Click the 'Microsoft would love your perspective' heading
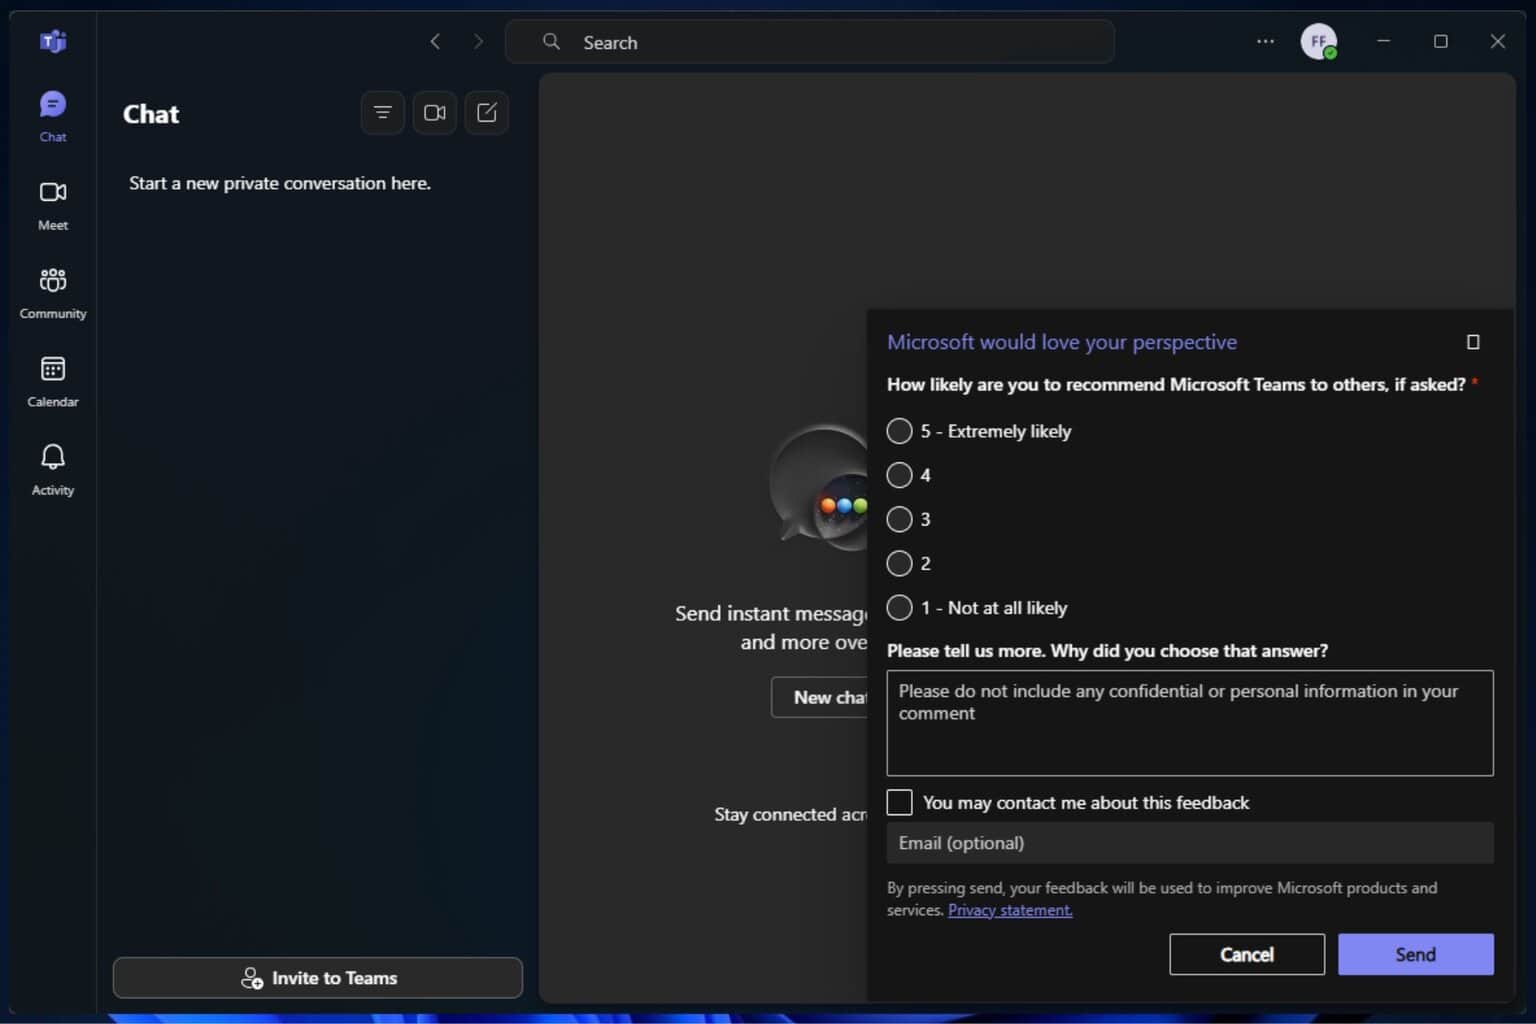1536x1024 pixels. click(x=1062, y=342)
